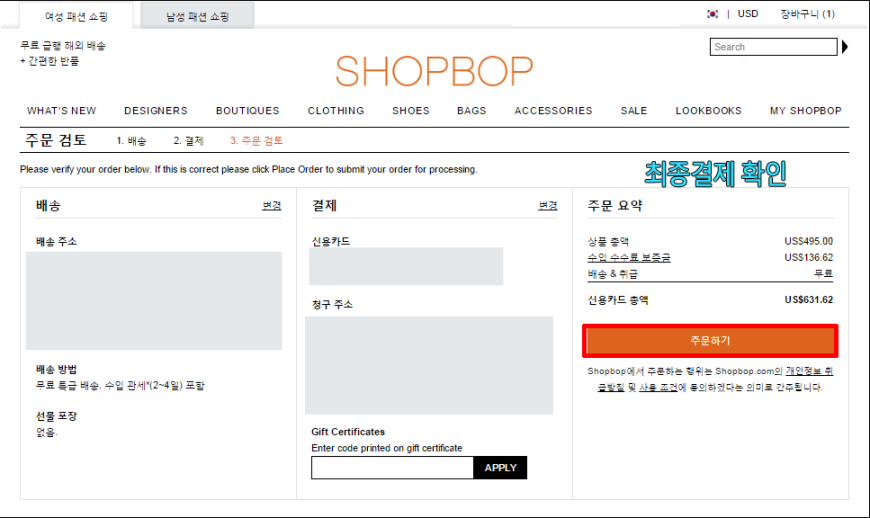Image resolution: width=870 pixels, height=518 pixels.
Task: Open the 사용 조건 link
Action: click(658, 387)
